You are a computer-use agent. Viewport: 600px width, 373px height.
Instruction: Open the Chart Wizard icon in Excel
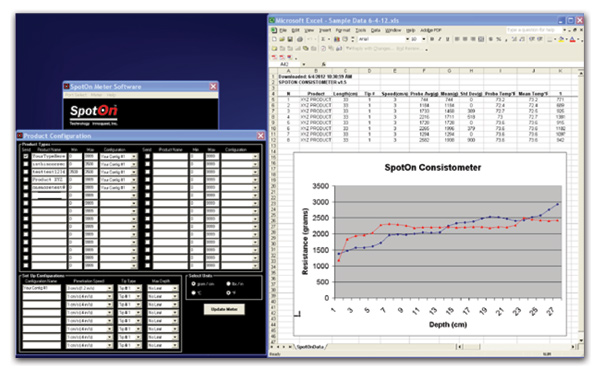[337, 39]
